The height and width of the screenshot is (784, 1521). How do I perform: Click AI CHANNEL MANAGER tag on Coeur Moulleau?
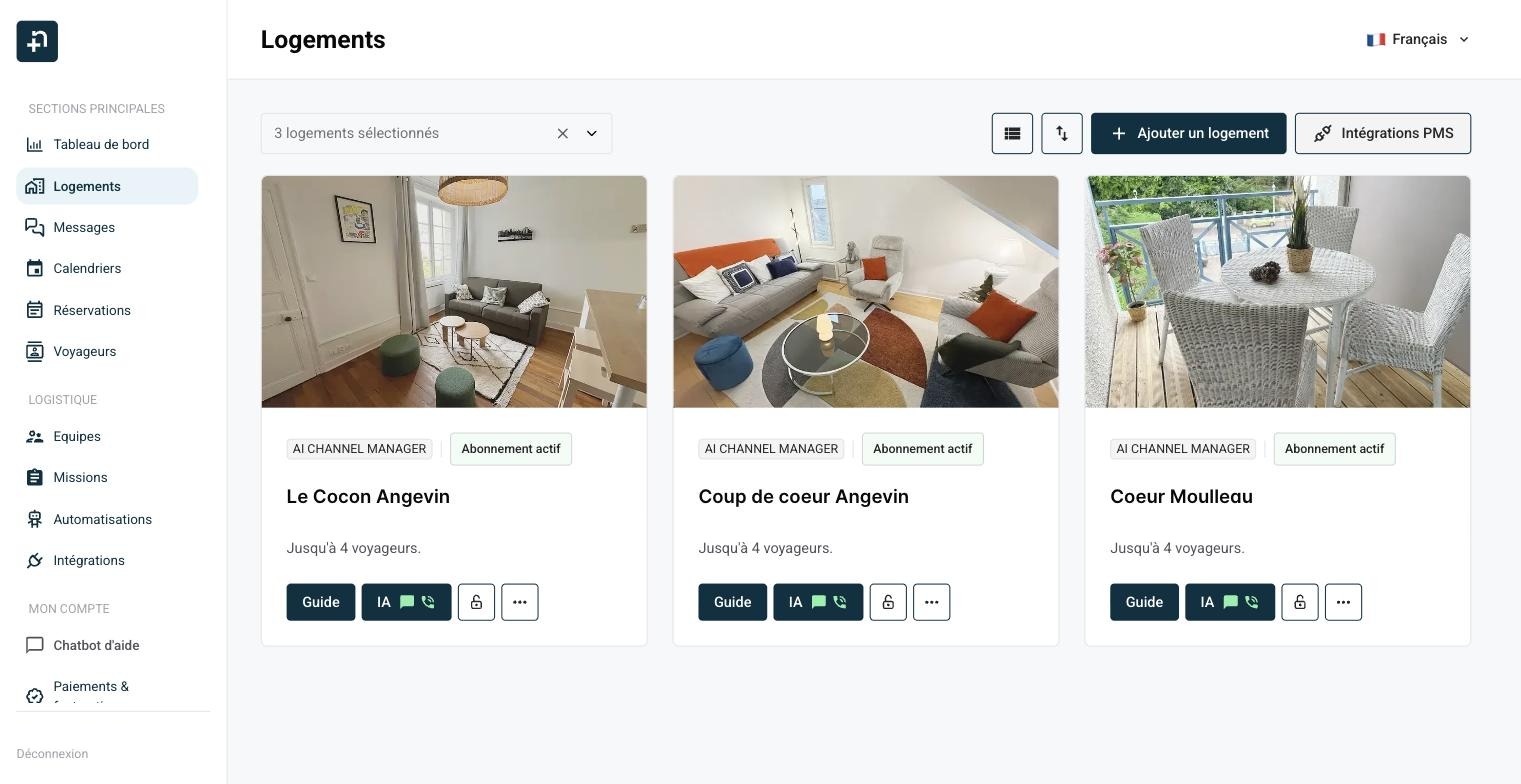point(1183,449)
